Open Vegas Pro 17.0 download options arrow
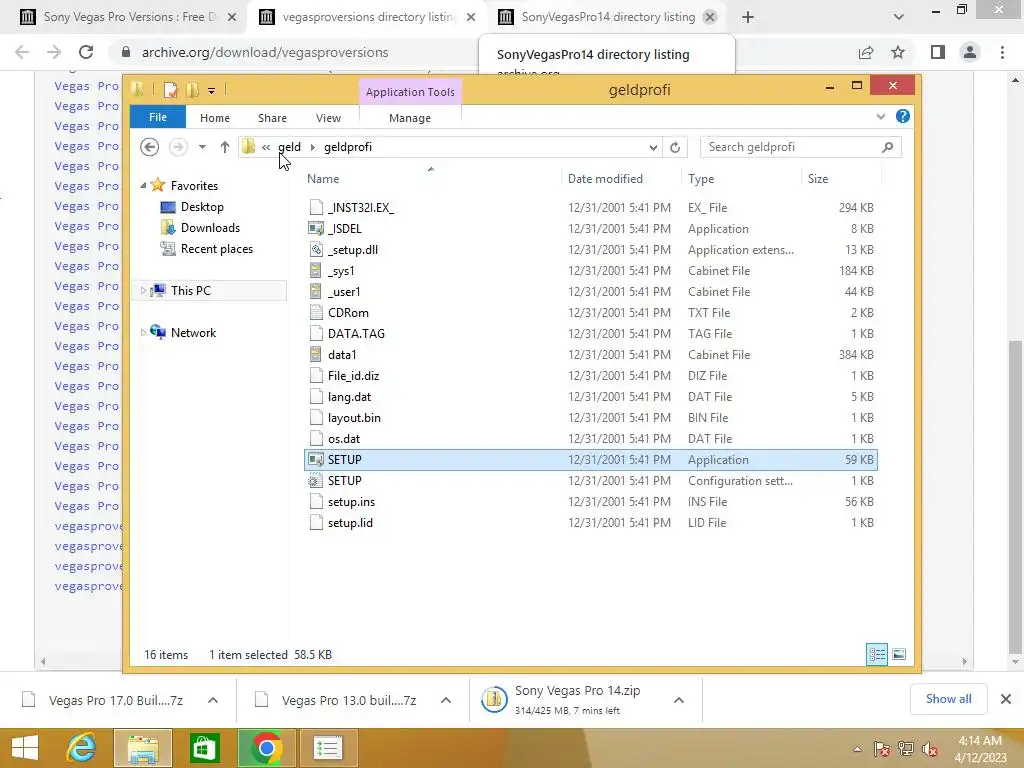 pos(213,700)
